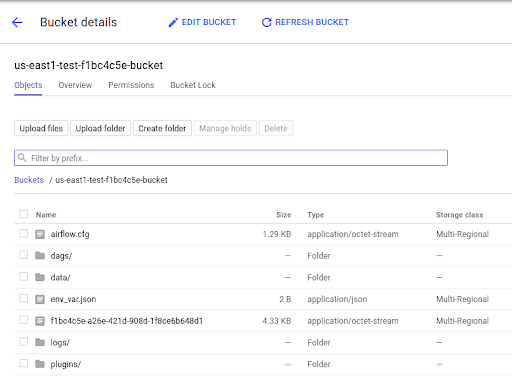Click the Size column header
Image resolution: width=512 pixels, height=376 pixels.
pos(284,215)
